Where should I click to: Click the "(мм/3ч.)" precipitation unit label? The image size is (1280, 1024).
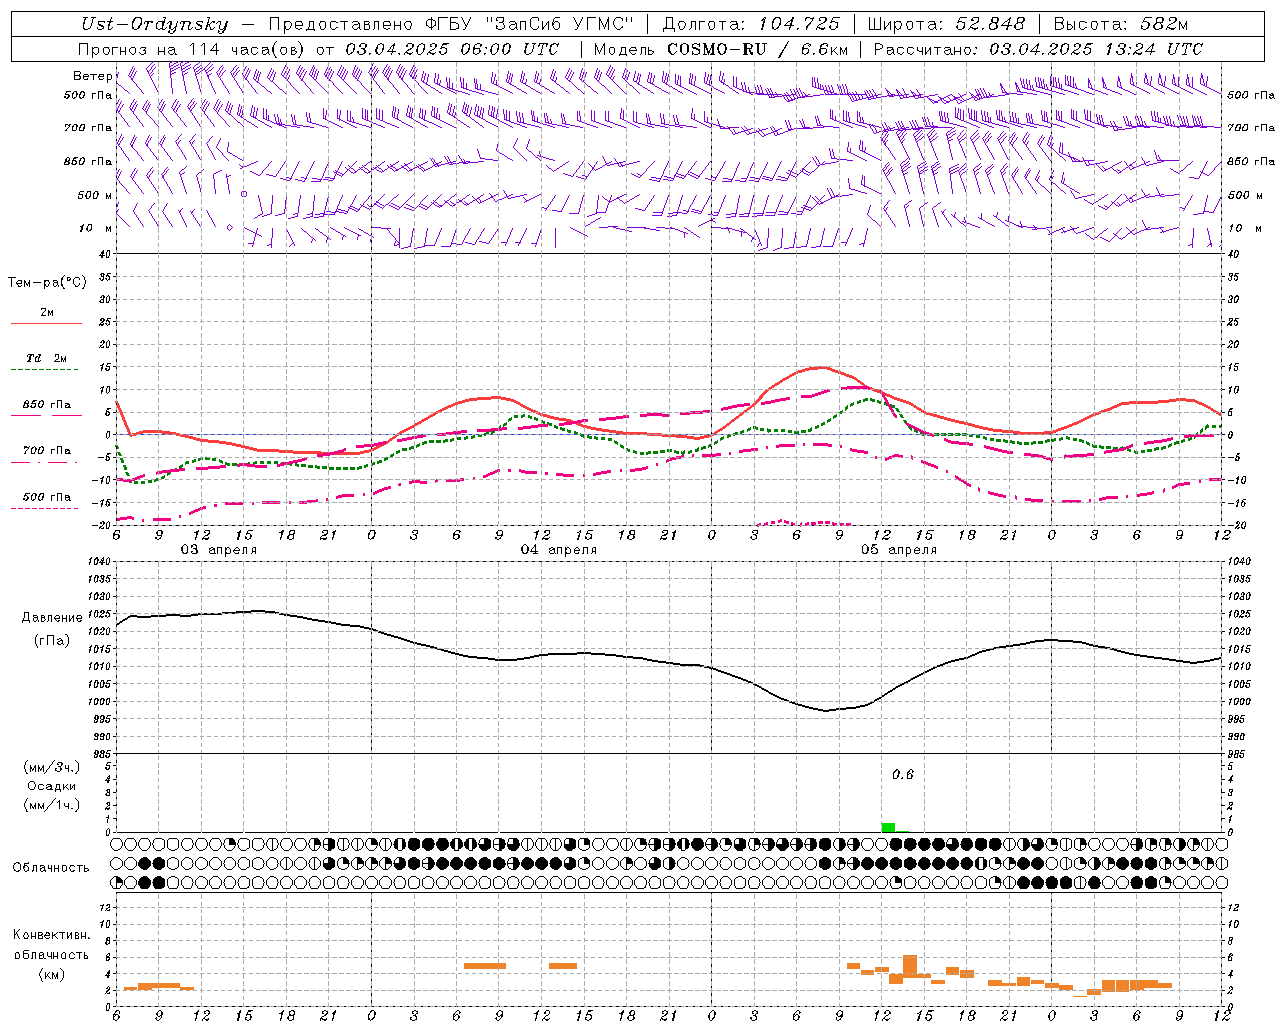click(x=52, y=767)
